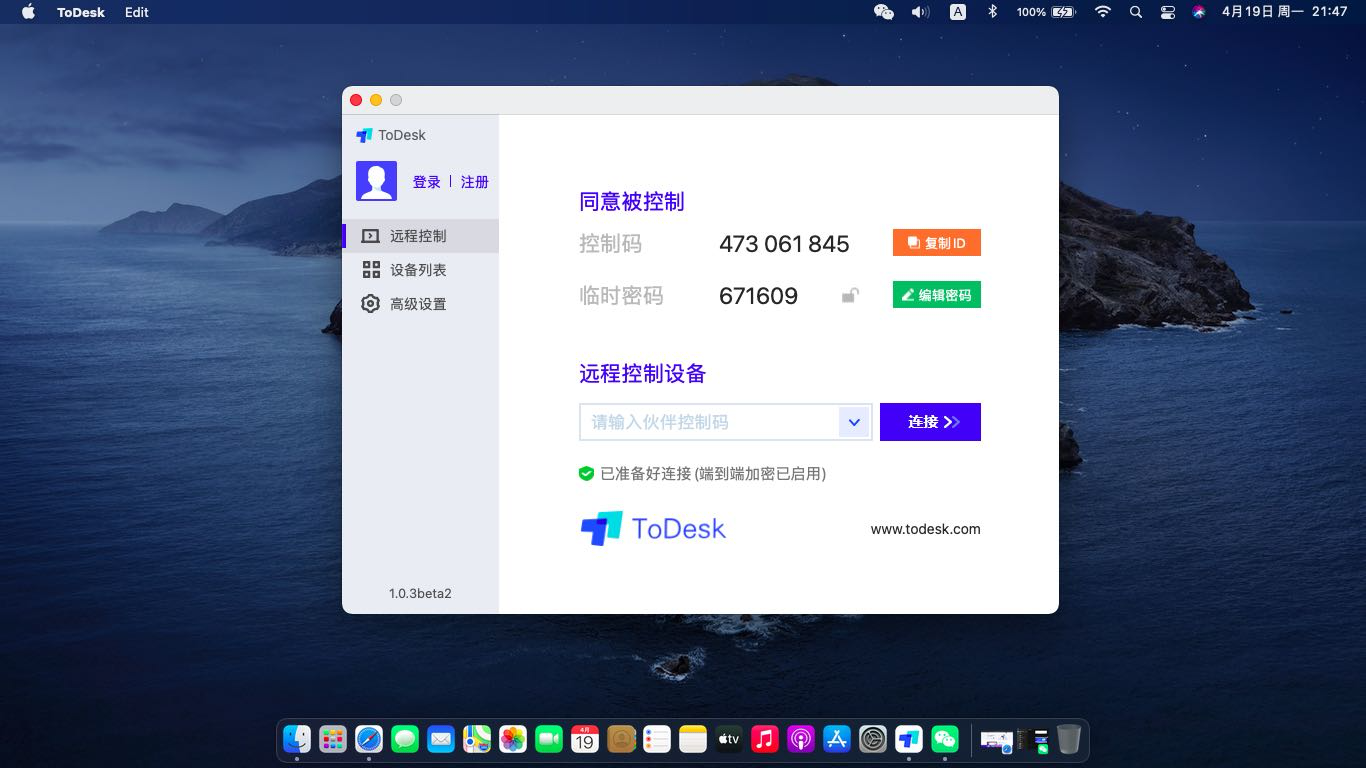Expand the partner control code dropdown arrow
1366x768 pixels.
[855, 422]
